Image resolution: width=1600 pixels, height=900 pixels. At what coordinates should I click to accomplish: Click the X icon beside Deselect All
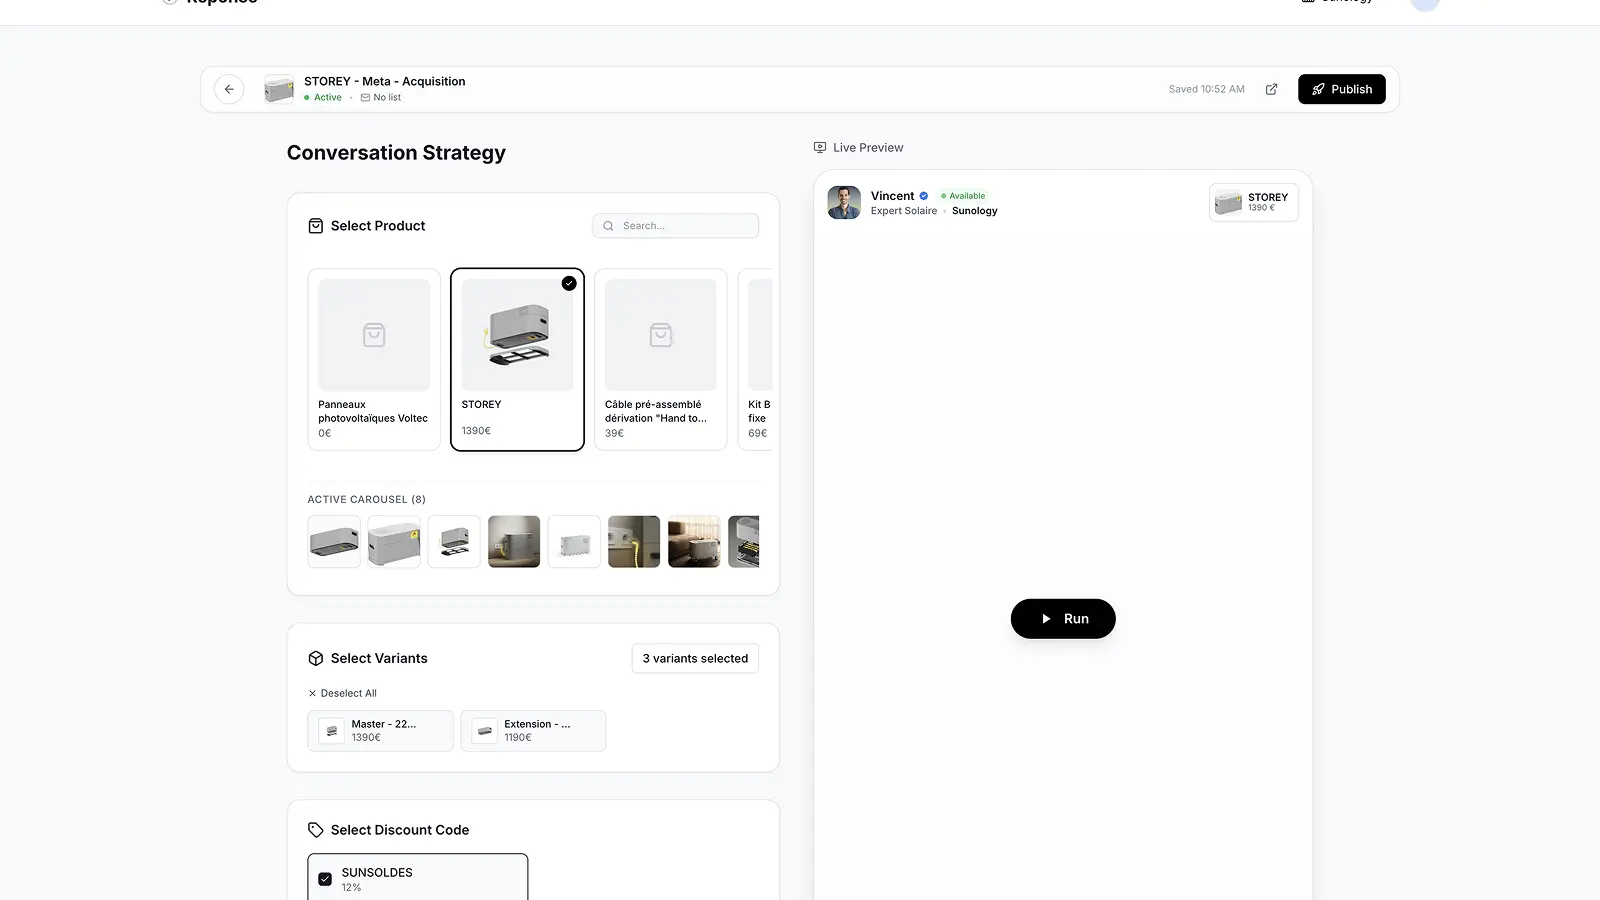tap(312, 693)
